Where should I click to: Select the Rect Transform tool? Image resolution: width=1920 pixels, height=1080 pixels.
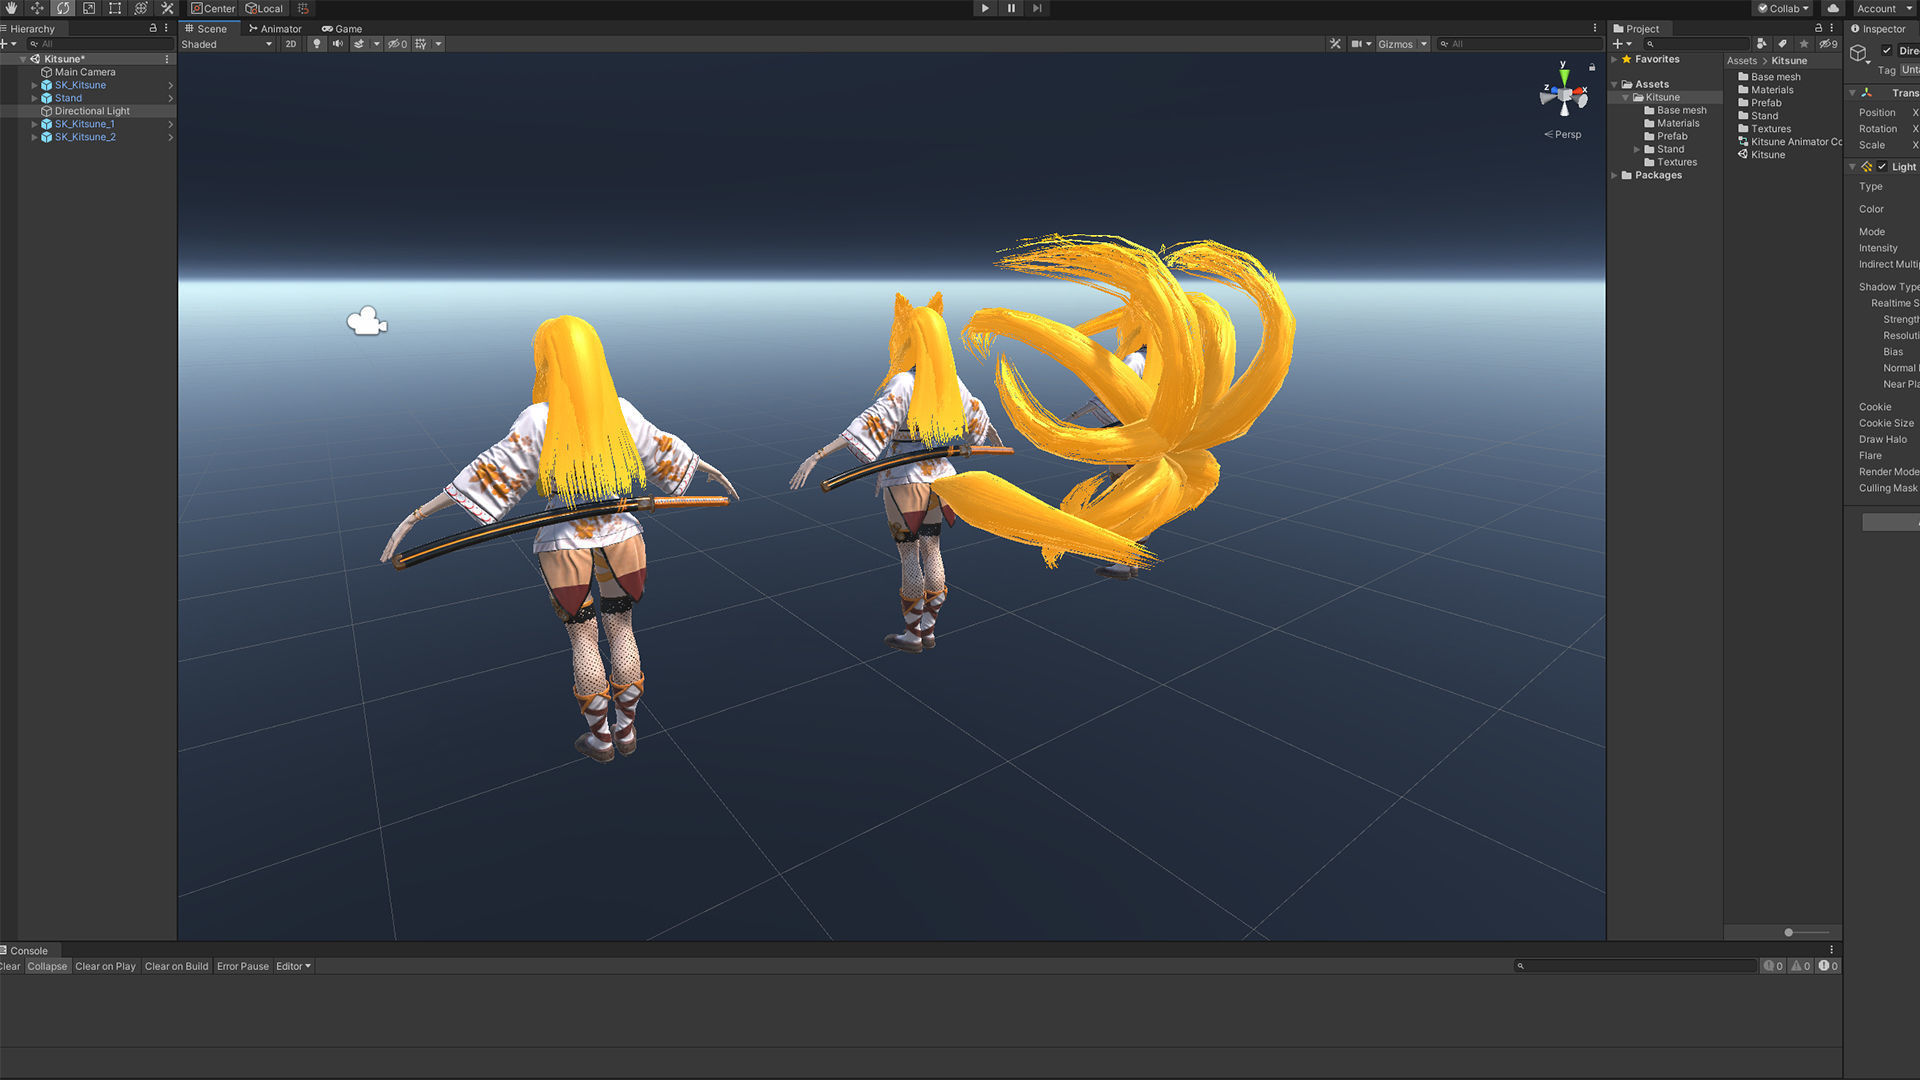coord(115,8)
